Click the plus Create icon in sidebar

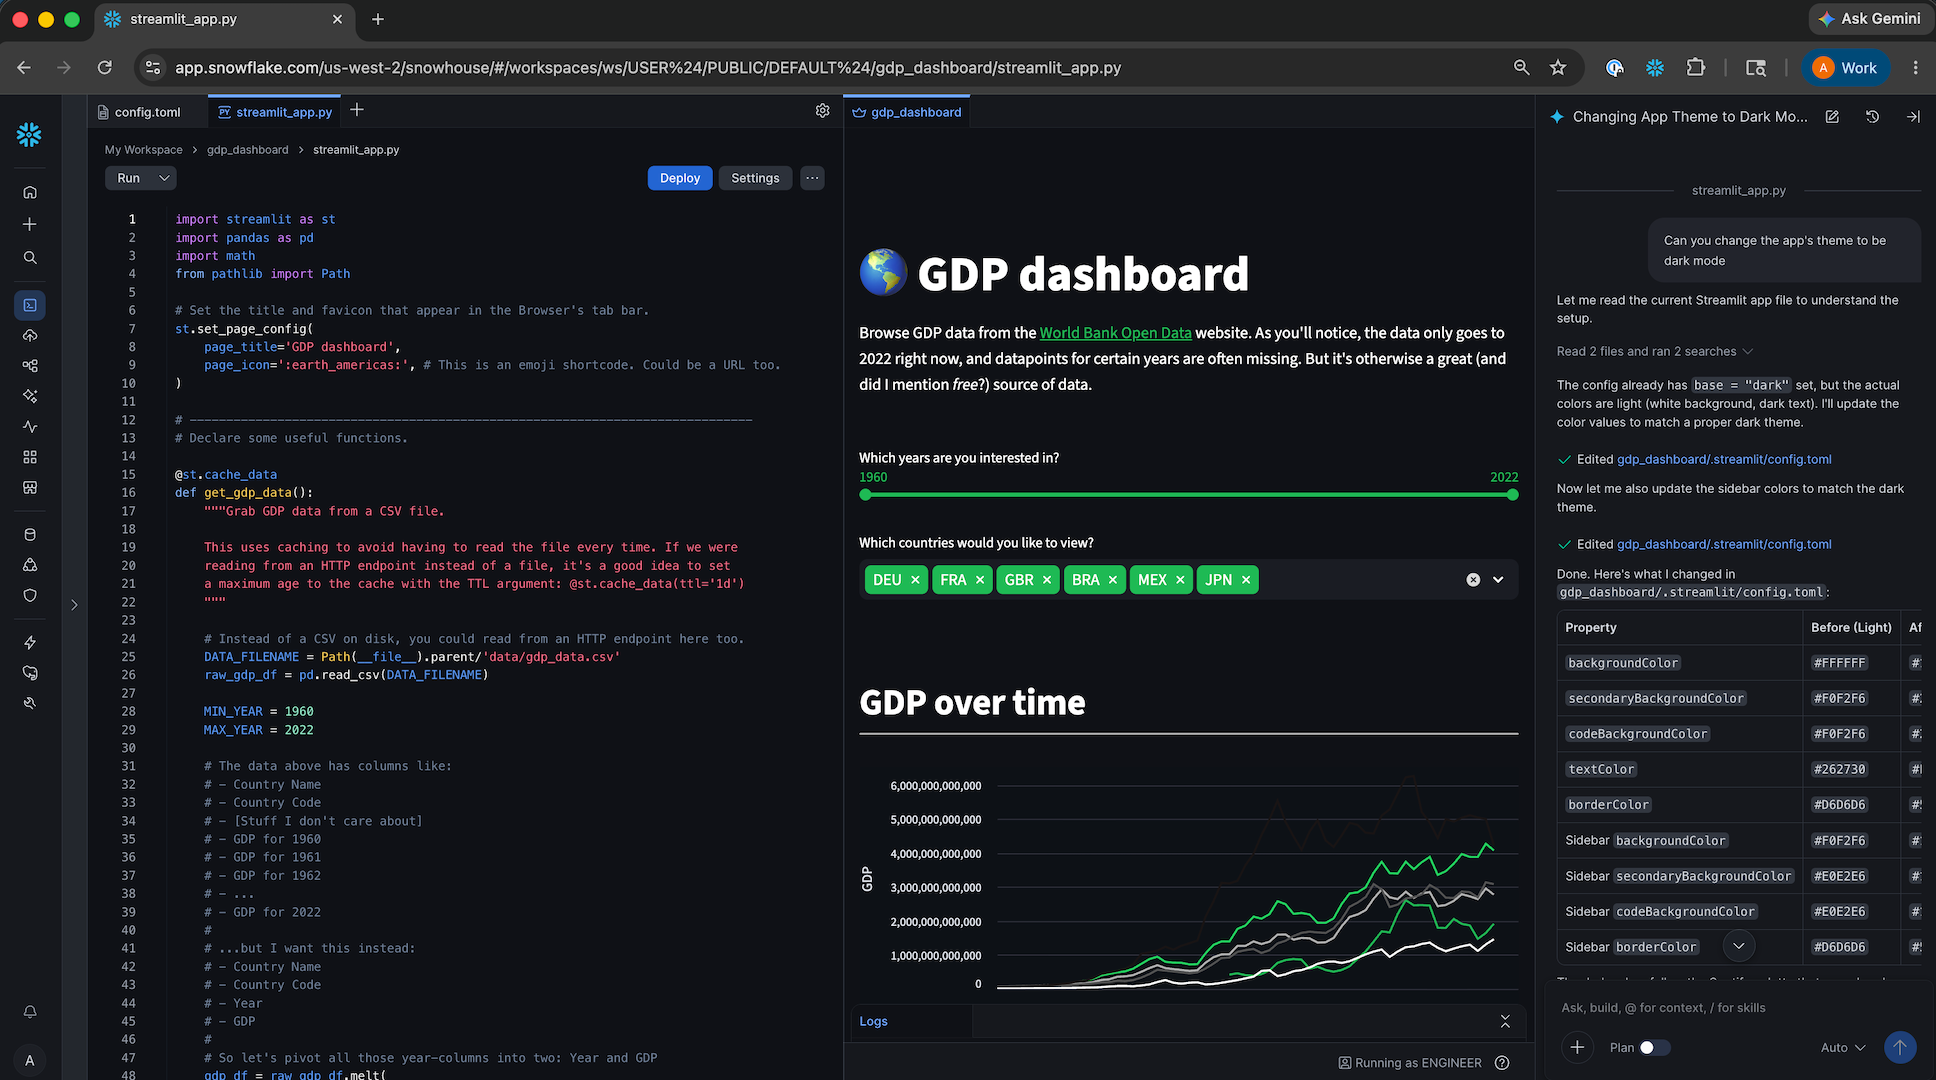pos(30,224)
